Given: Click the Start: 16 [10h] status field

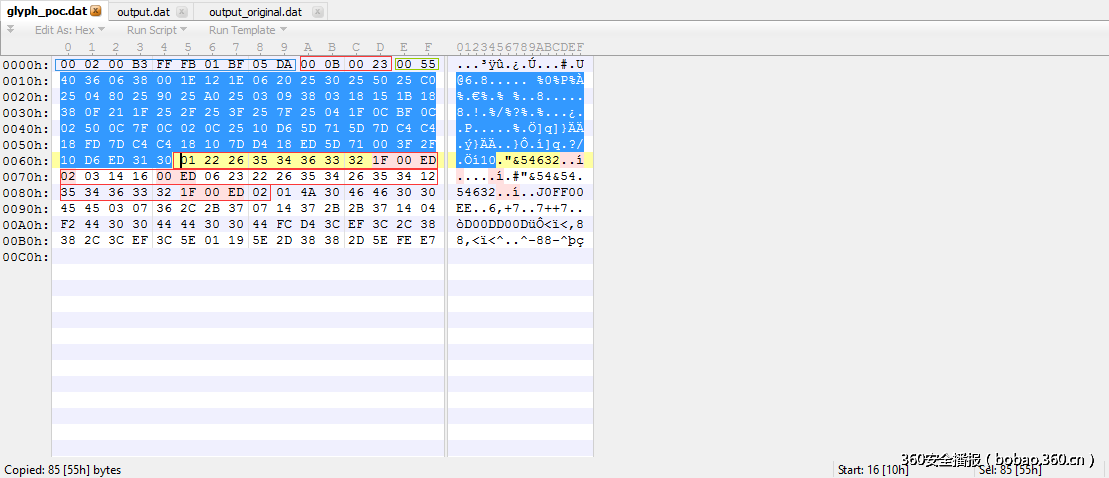Looking at the screenshot, I should [x=871, y=469].
